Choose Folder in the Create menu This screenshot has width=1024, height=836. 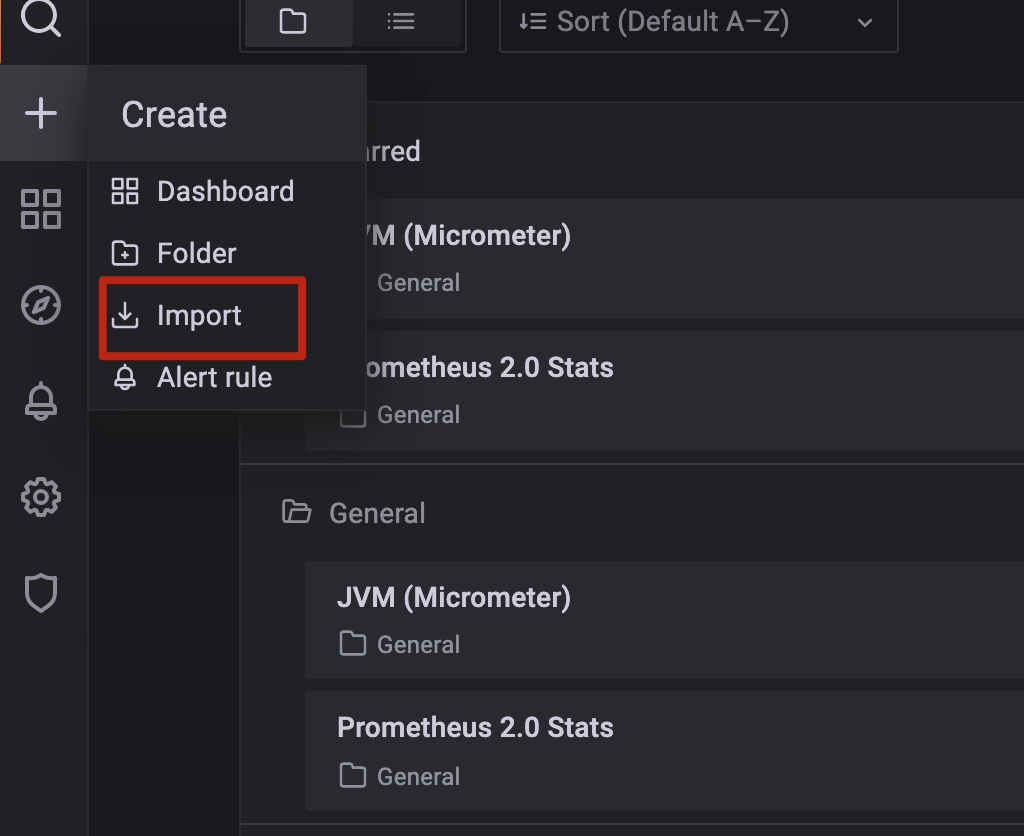[196, 253]
